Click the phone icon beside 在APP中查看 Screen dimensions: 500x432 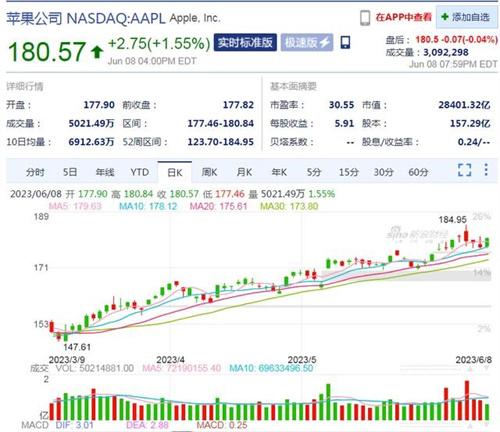[365, 18]
